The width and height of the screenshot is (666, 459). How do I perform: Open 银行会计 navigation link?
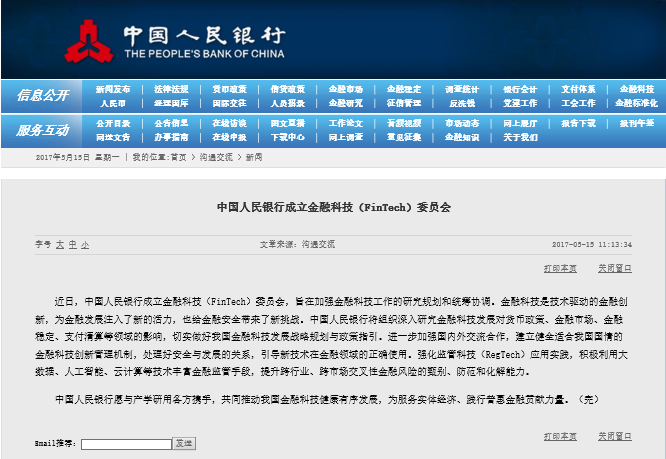click(520, 89)
